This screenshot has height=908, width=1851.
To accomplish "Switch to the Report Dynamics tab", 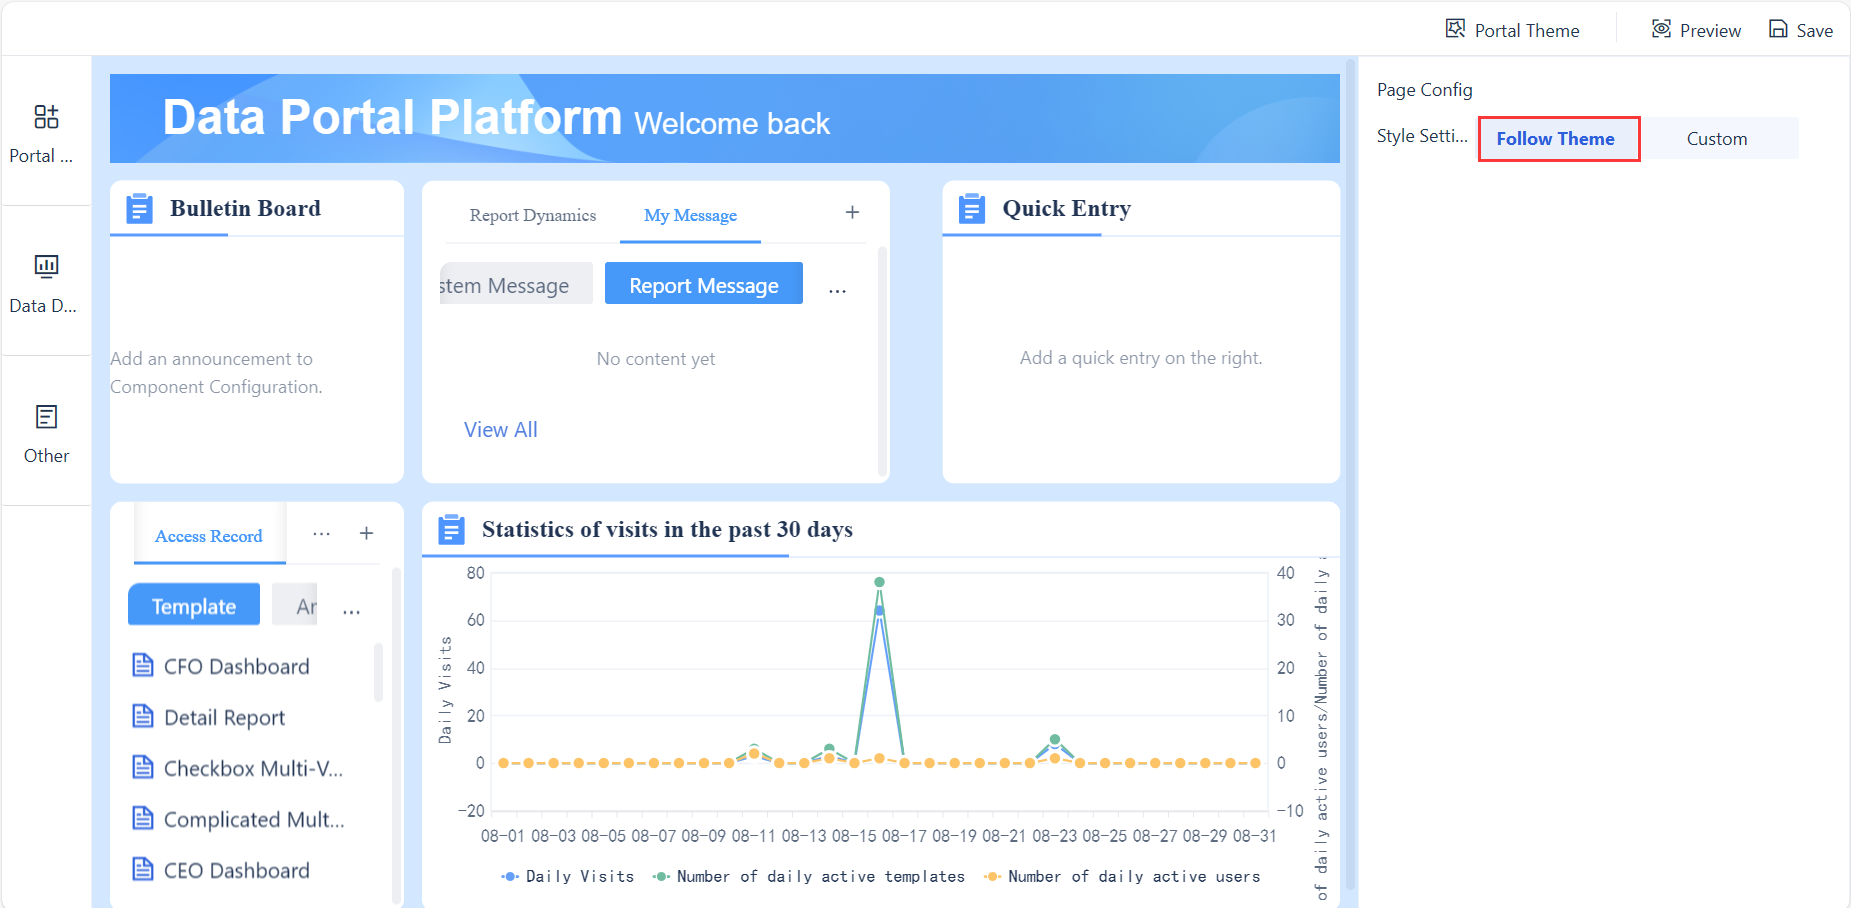I will (533, 215).
